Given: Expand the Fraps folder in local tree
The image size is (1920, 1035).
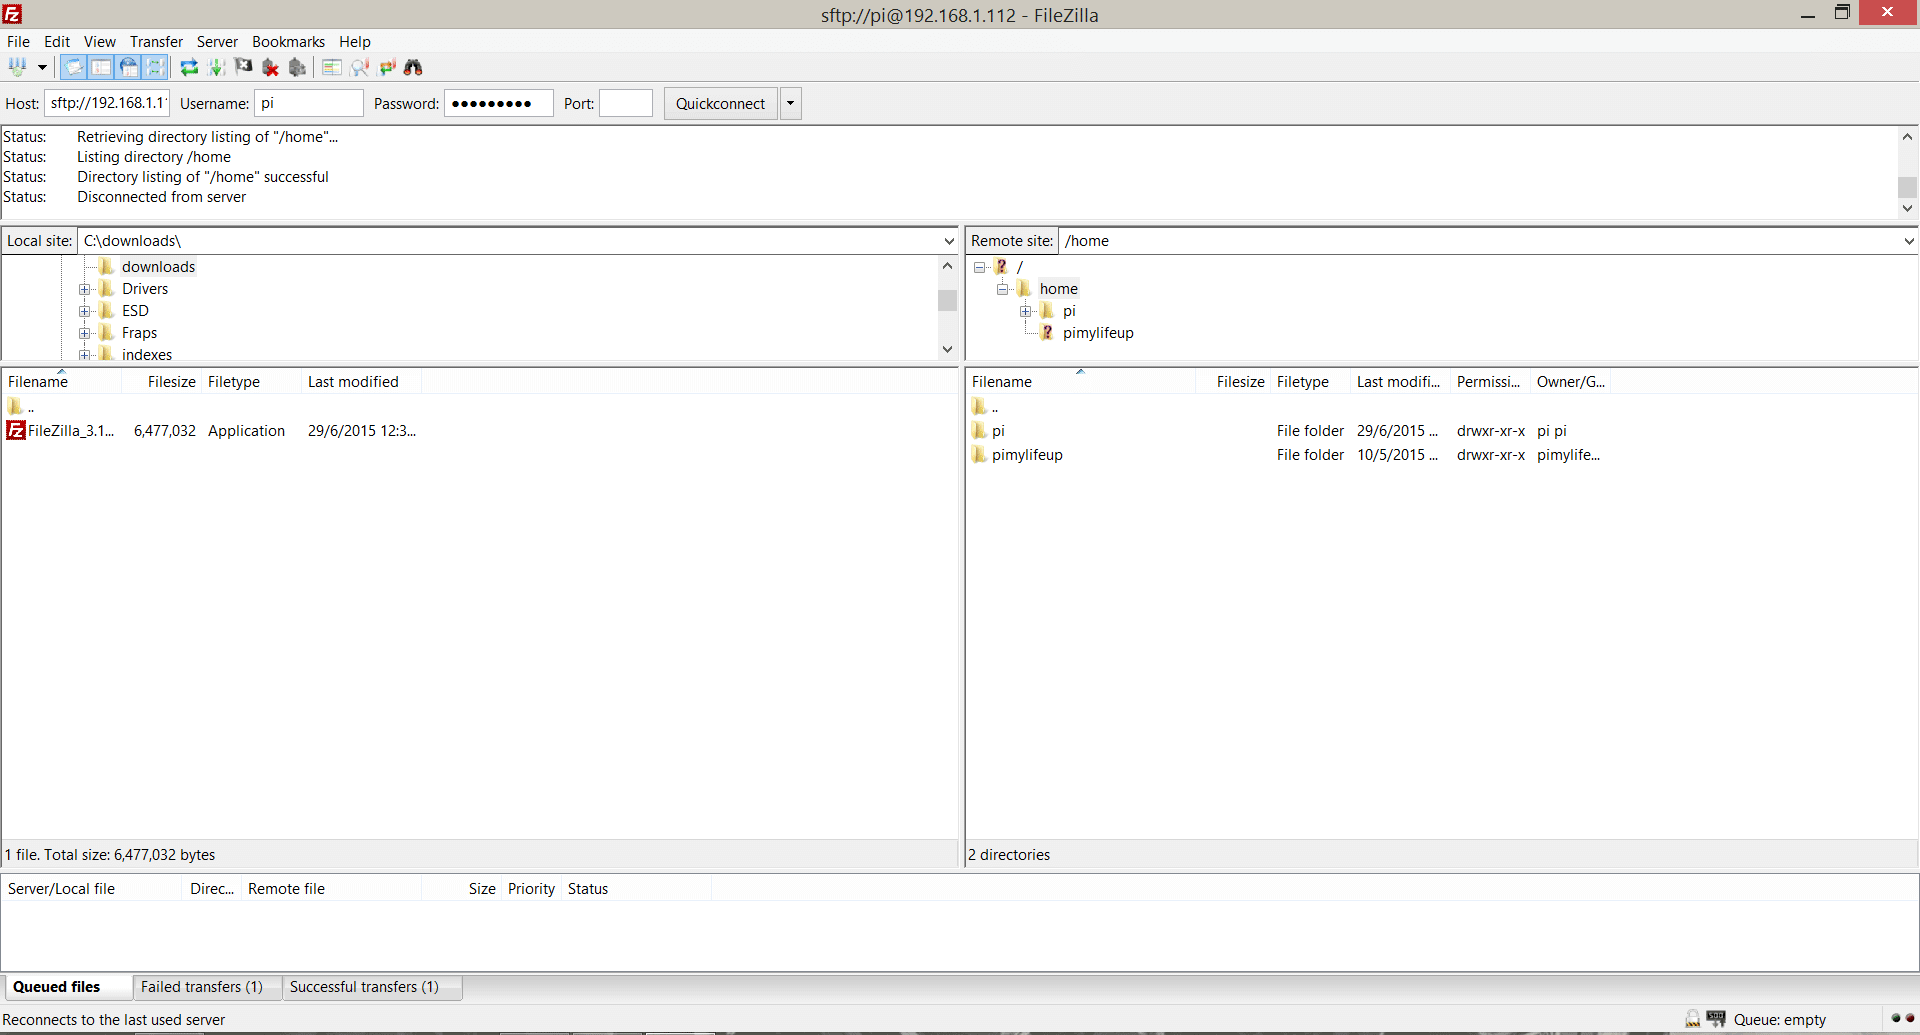Looking at the screenshot, I should 85,333.
